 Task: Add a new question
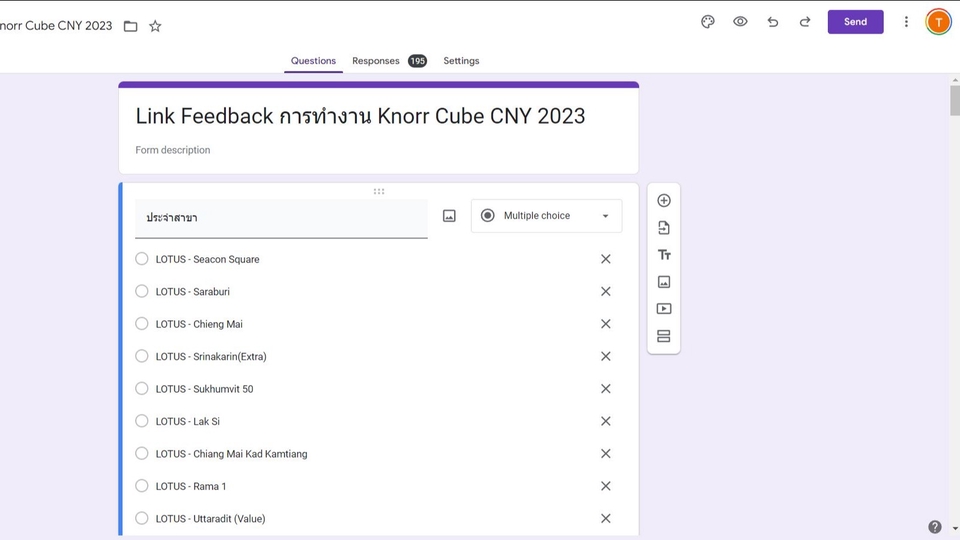[x=664, y=201]
